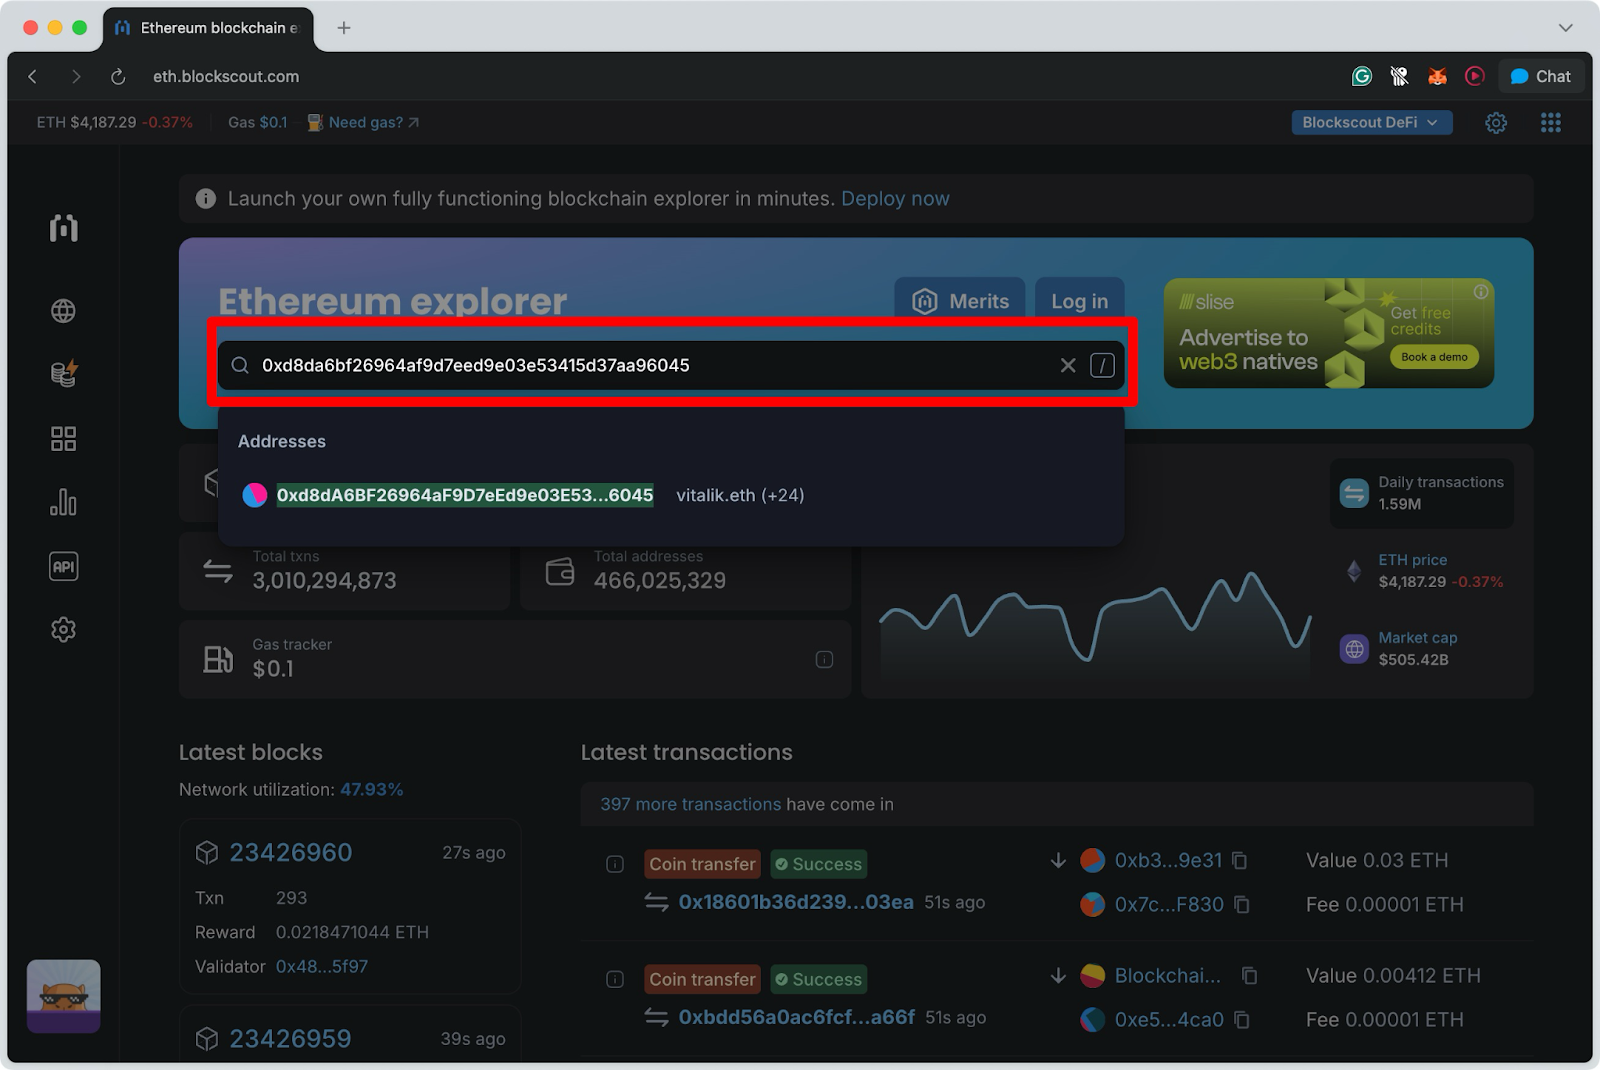Image resolution: width=1600 pixels, height=1070 pixels.
Task: Open the Blockscout DeFi dropdown
Action: [1370, 122]
